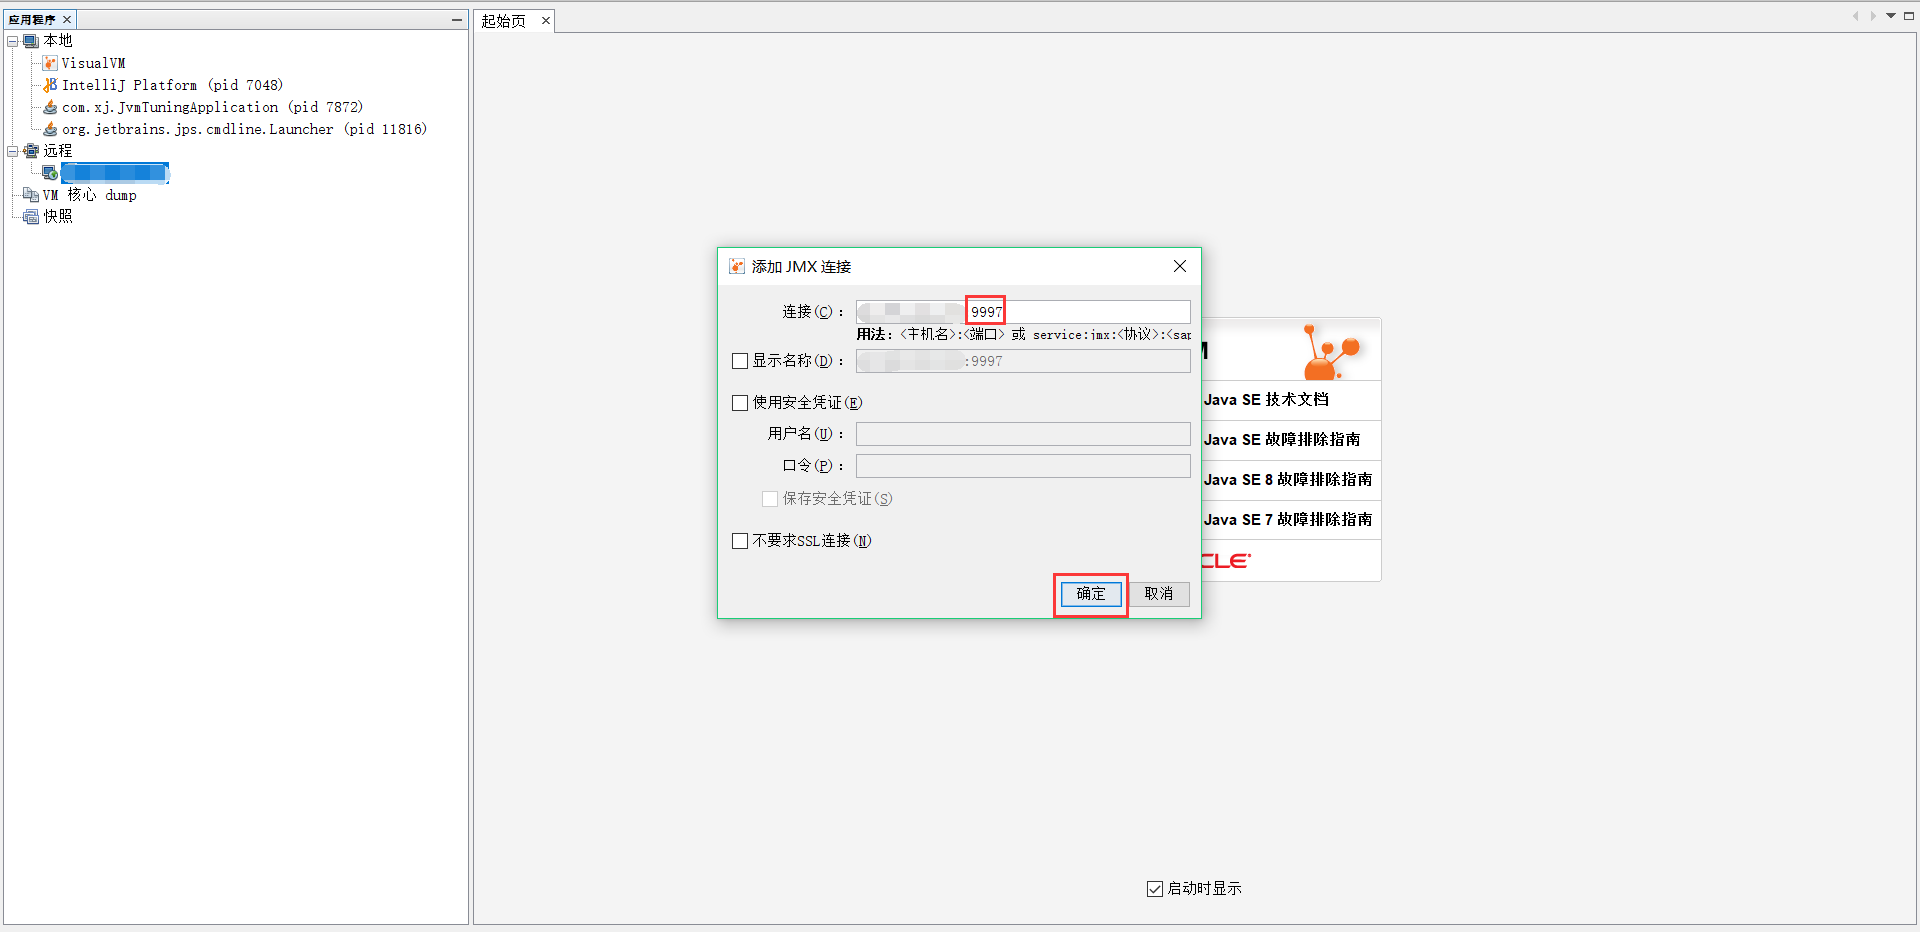Collapse the 远程 tree node
1920x932 pixels.
tap(13, 150)
